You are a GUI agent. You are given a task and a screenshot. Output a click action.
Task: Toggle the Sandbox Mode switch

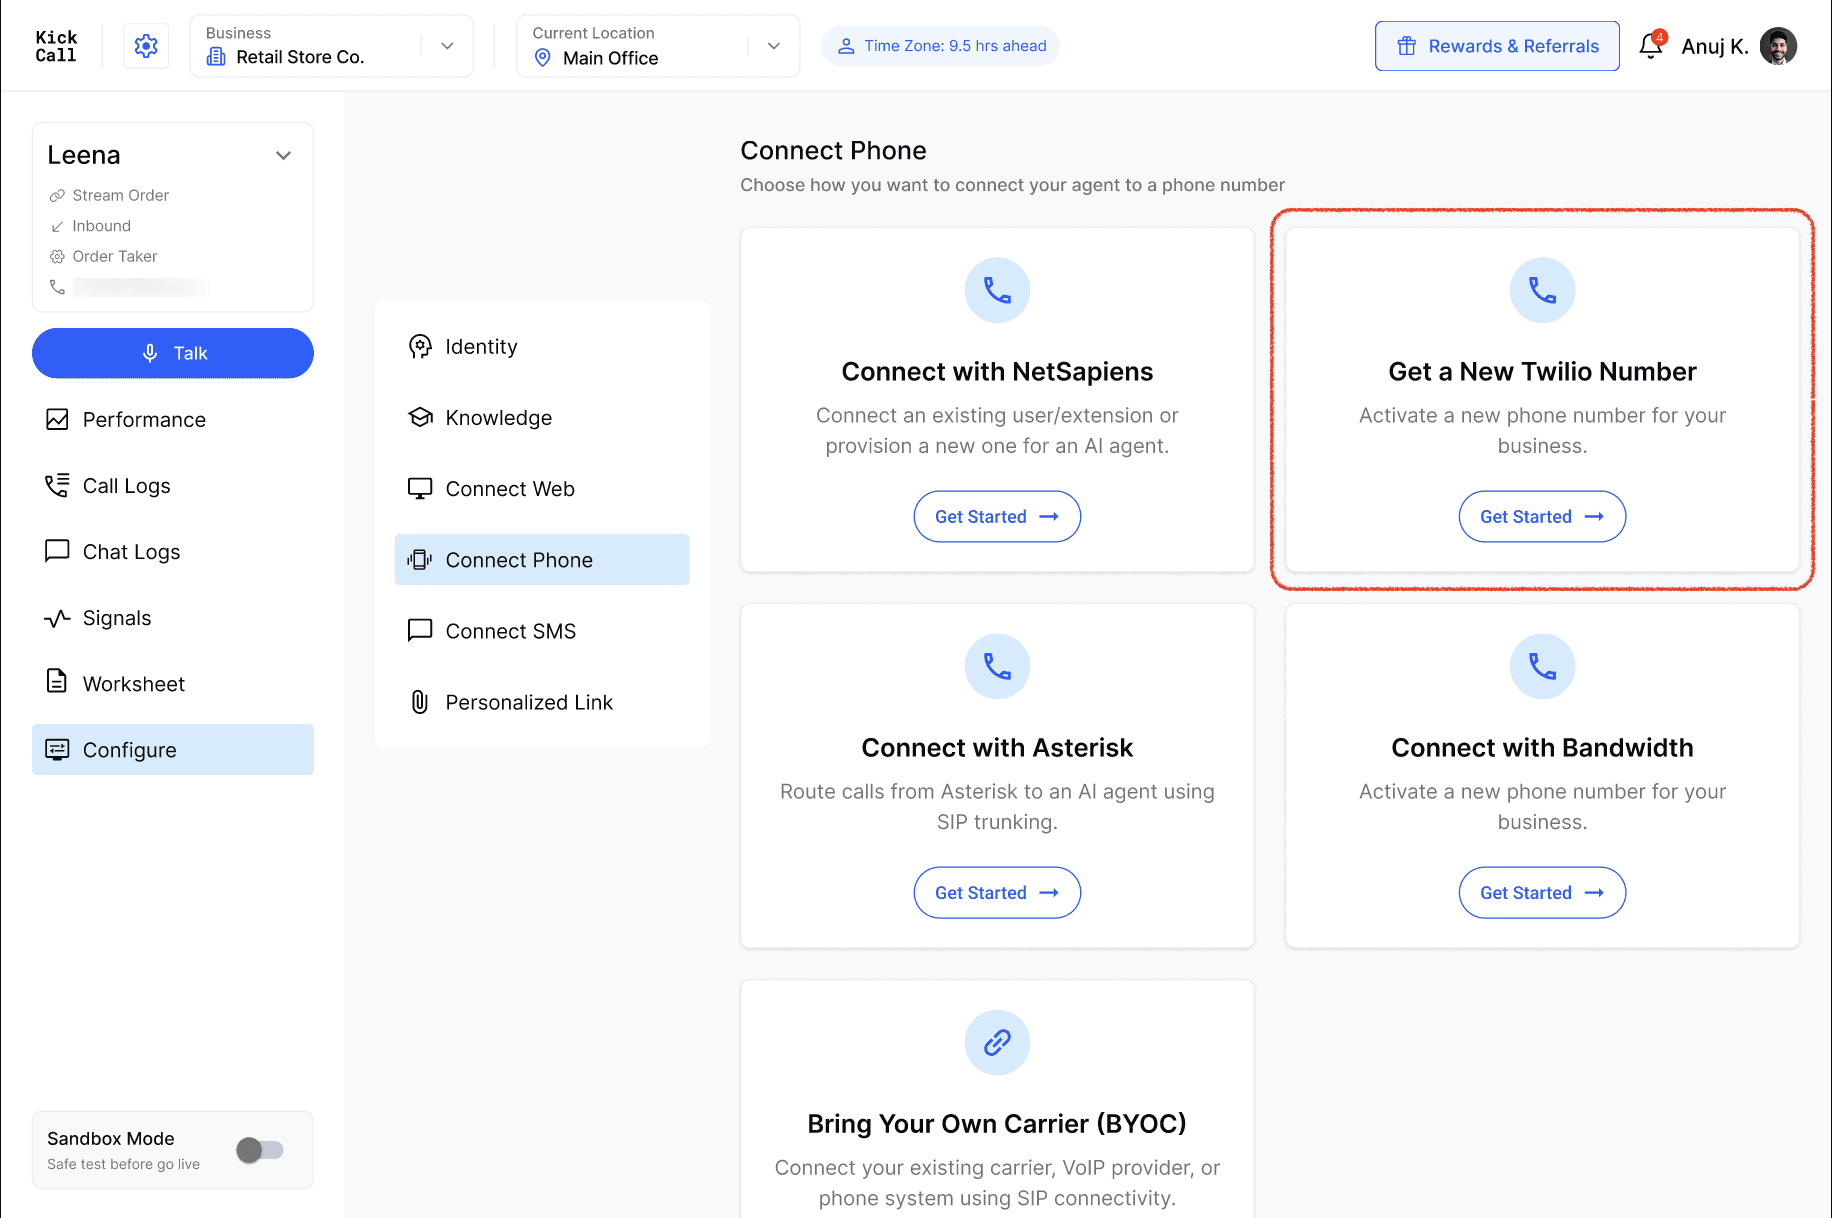[260, 1150]
